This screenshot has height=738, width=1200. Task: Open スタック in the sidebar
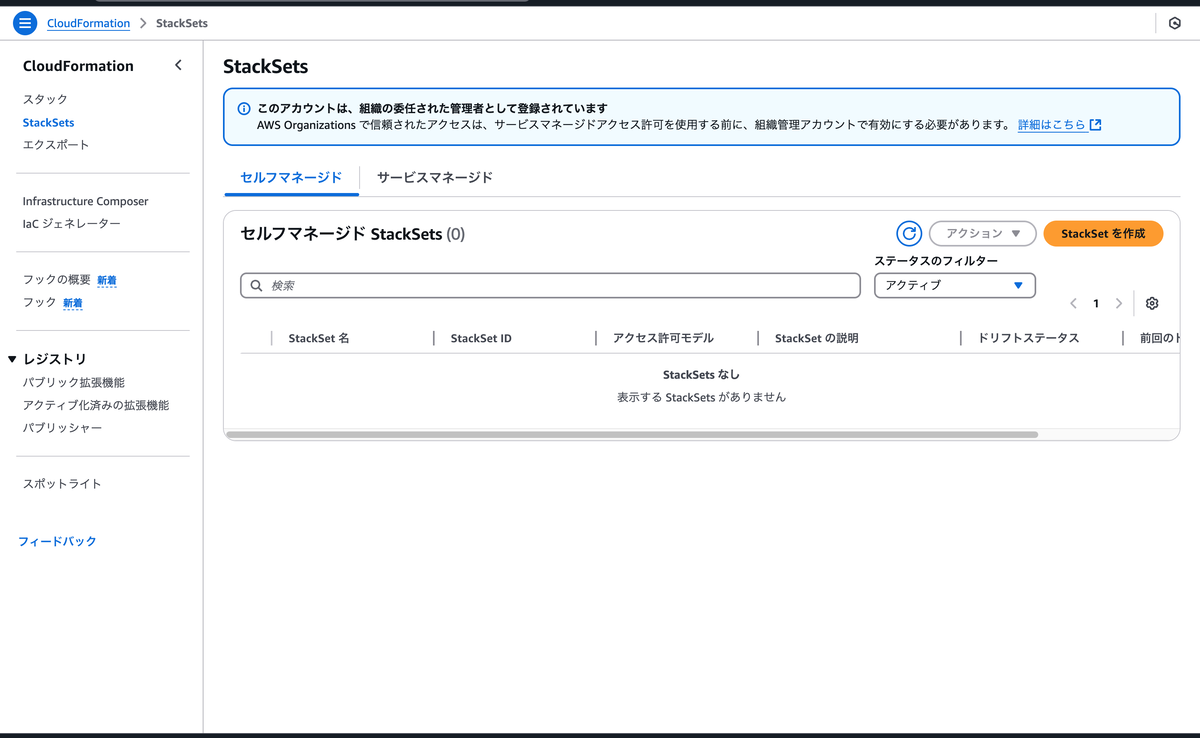[x=45, y=100]
